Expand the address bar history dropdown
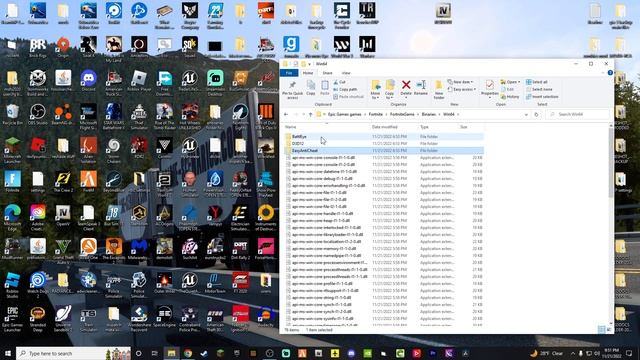The width and height of the screenshot is (640, 360). click(526, 114)
